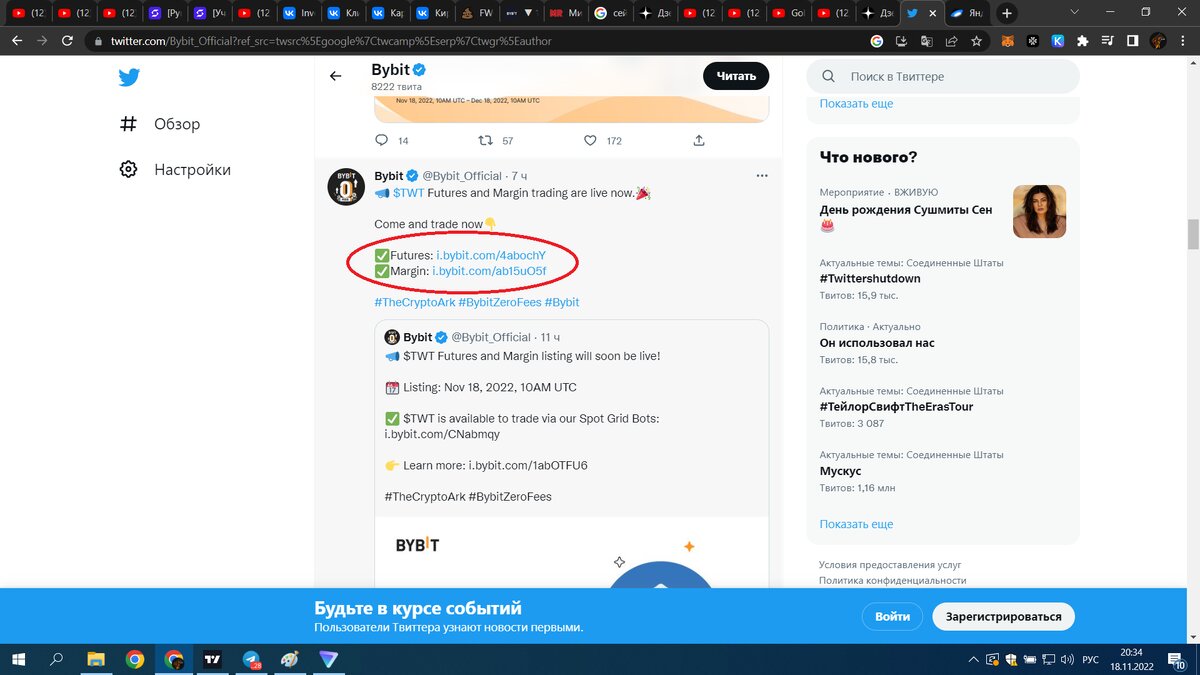1200x675 pixels.
Task: Open Telegram from the taskbar
Action: pos(251,660)
